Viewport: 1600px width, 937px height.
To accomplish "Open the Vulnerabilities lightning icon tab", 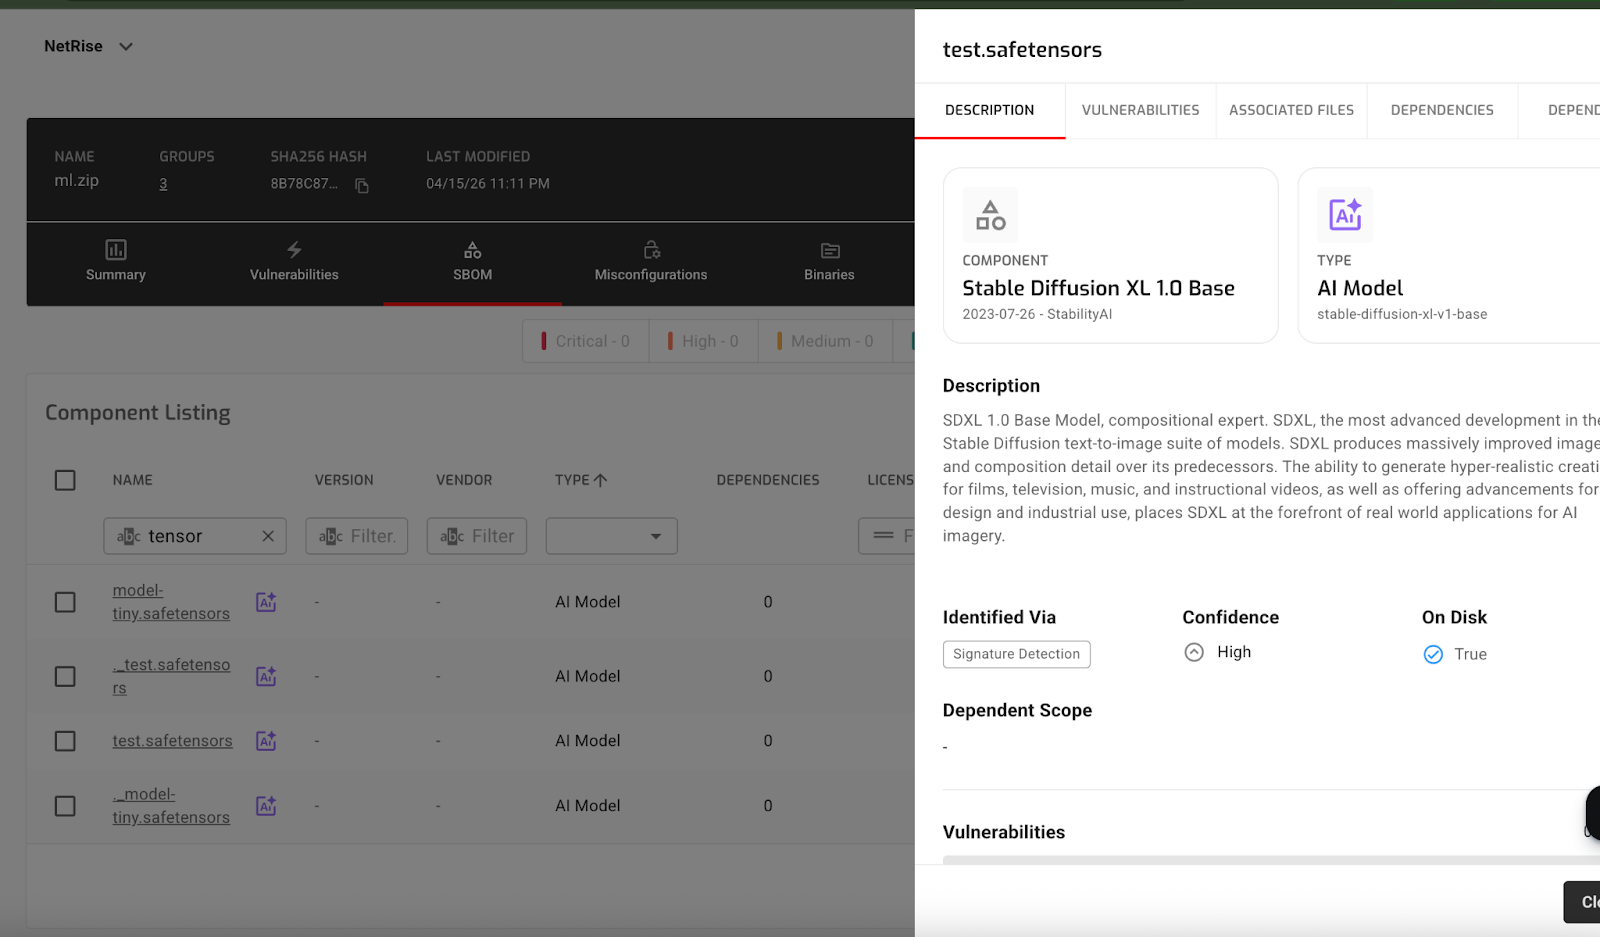I will pos(294,250).
